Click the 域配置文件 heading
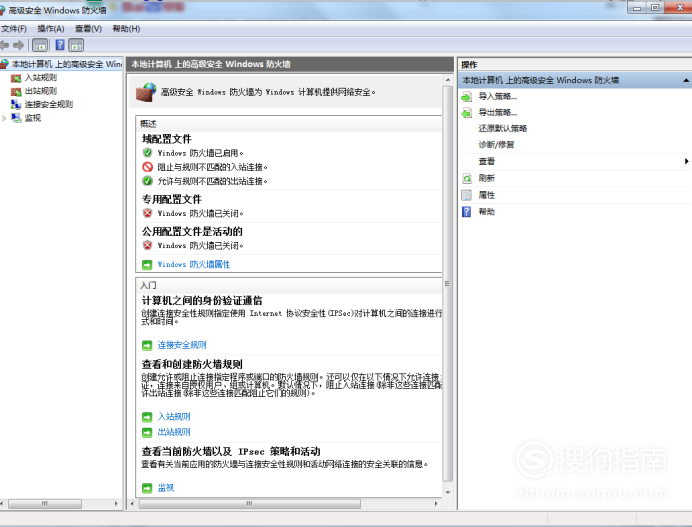The image size is (692, 527). (x=167, y=139)
